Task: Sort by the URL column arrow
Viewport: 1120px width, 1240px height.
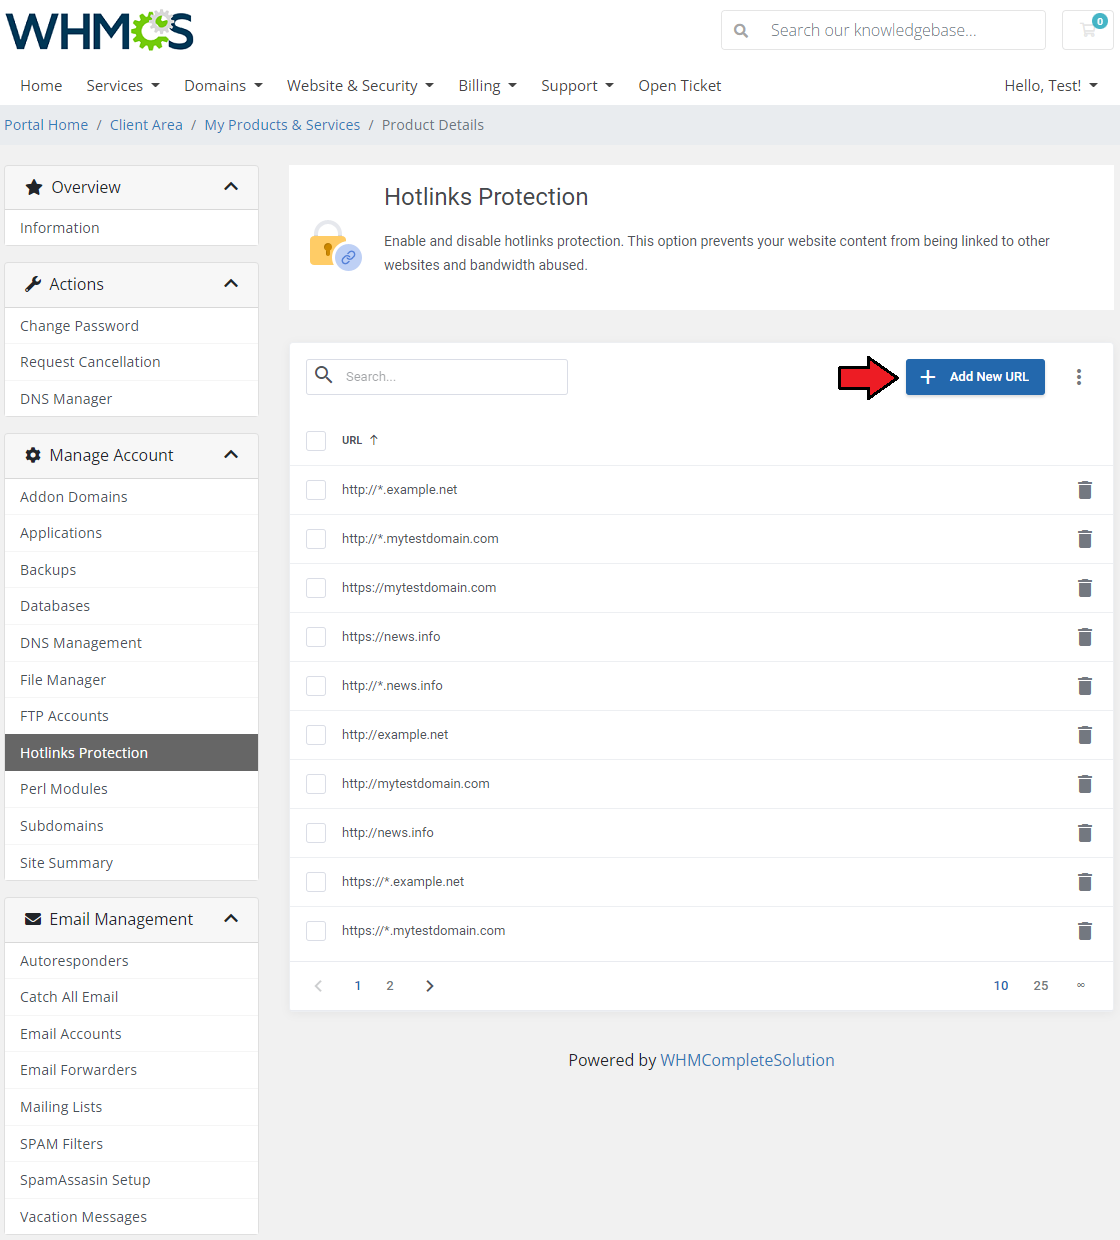Action: pos(374,440)
